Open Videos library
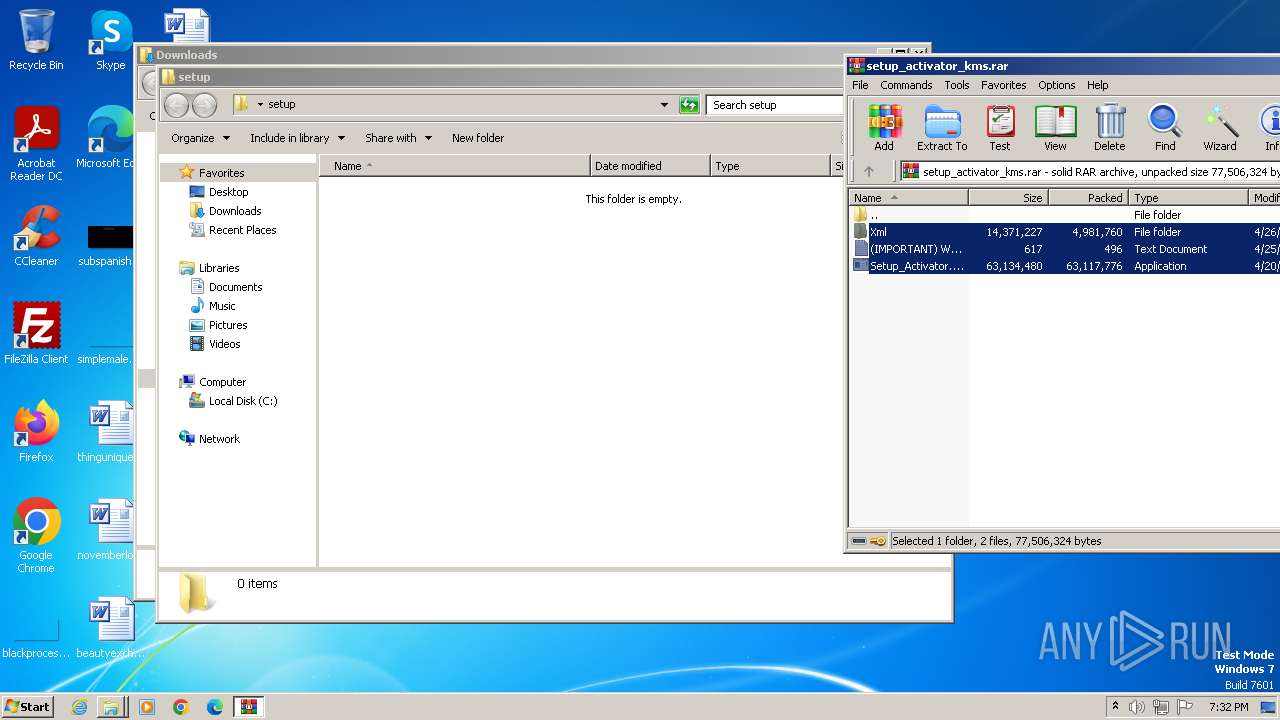This screenshot has width=1280, height=720. point(224,344)
